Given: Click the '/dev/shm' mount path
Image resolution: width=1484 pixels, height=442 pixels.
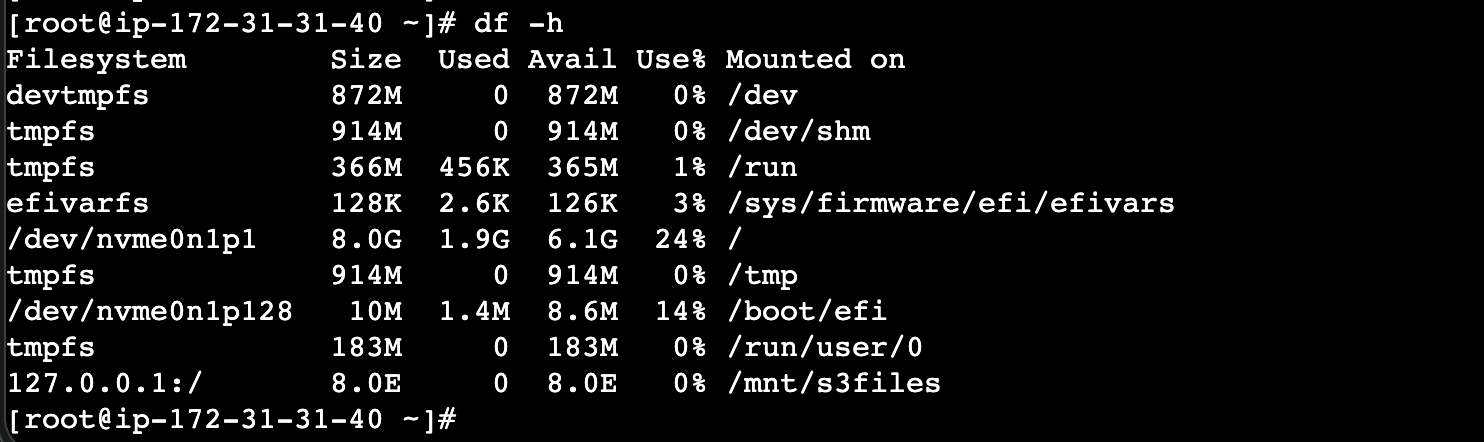Looking at the screenshot, I should (x=798, y=132).
